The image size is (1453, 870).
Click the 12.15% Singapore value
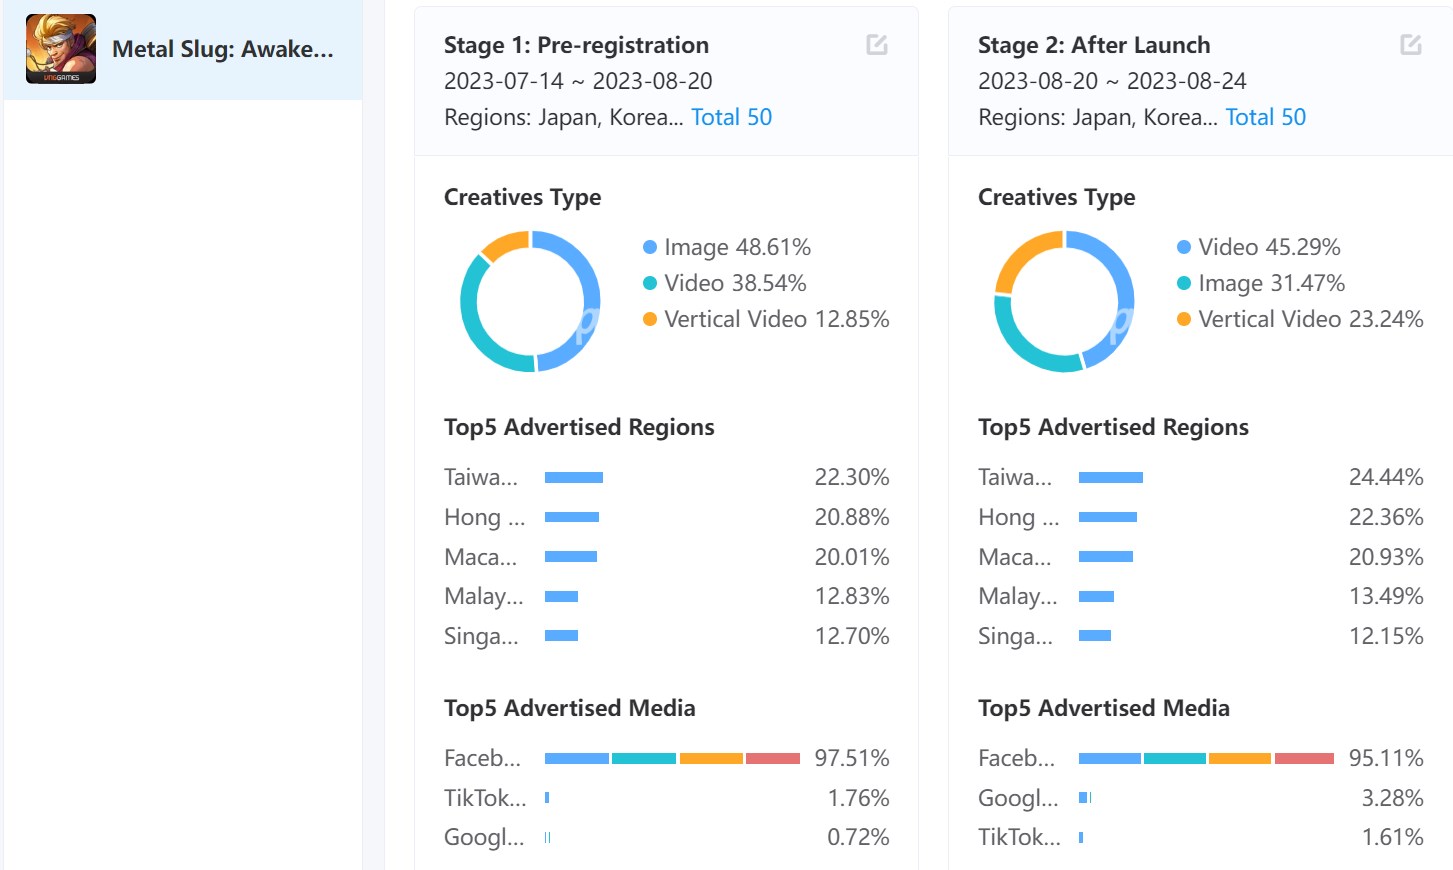tap(1386, 636)
